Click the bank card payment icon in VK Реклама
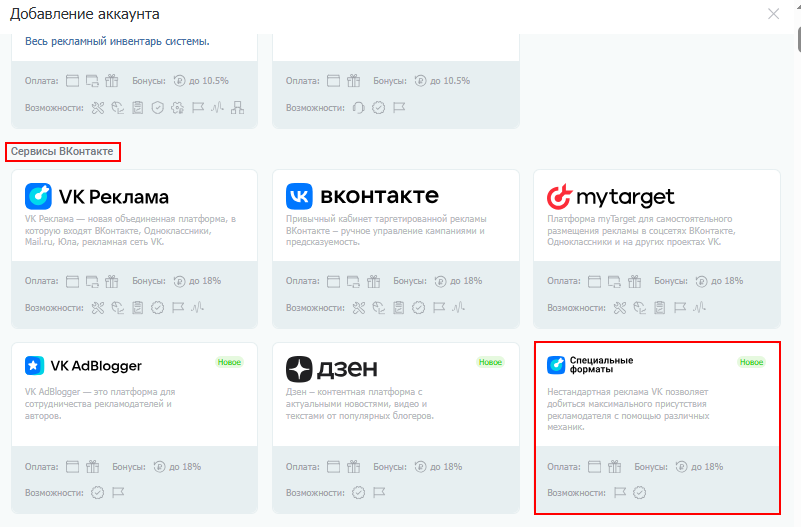 pos(73,281)
